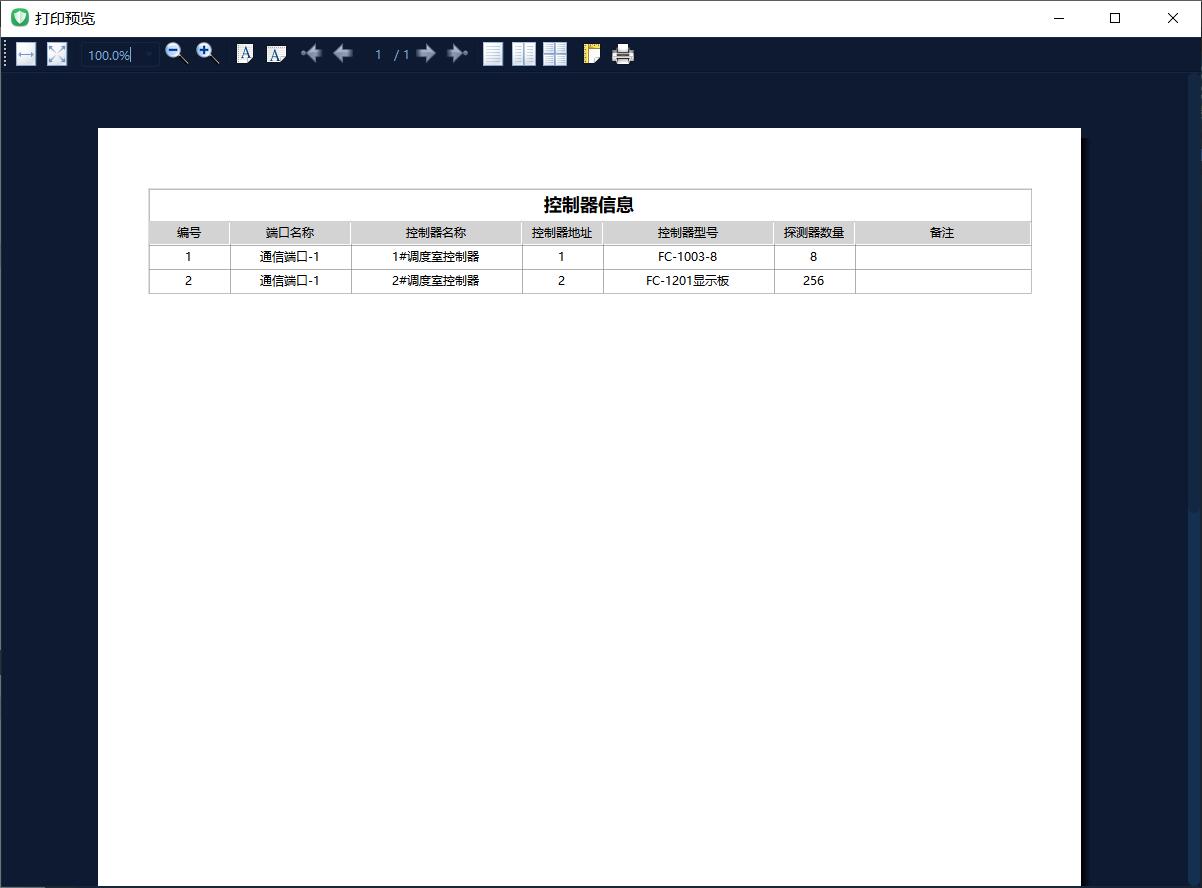This screenshot has height=888, width=1202.
Task: Click the fit whole page icon
Action: [x=57, y=55]
